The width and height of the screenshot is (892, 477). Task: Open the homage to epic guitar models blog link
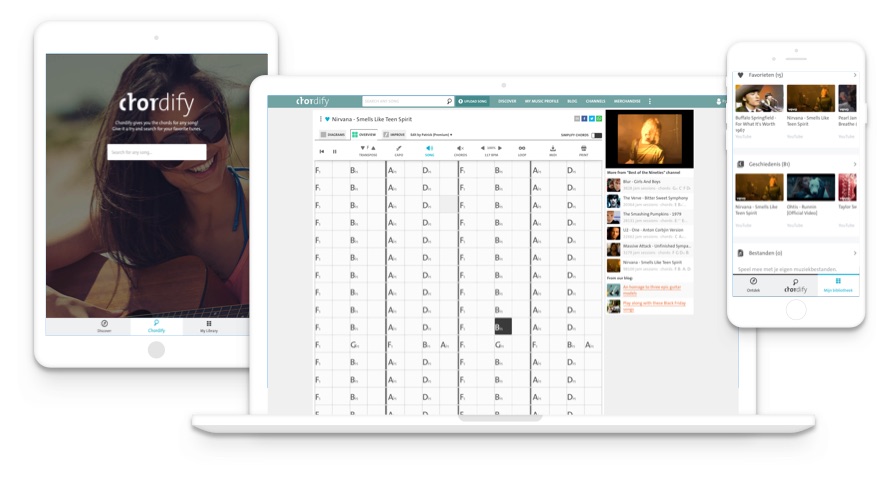(651, 290)
